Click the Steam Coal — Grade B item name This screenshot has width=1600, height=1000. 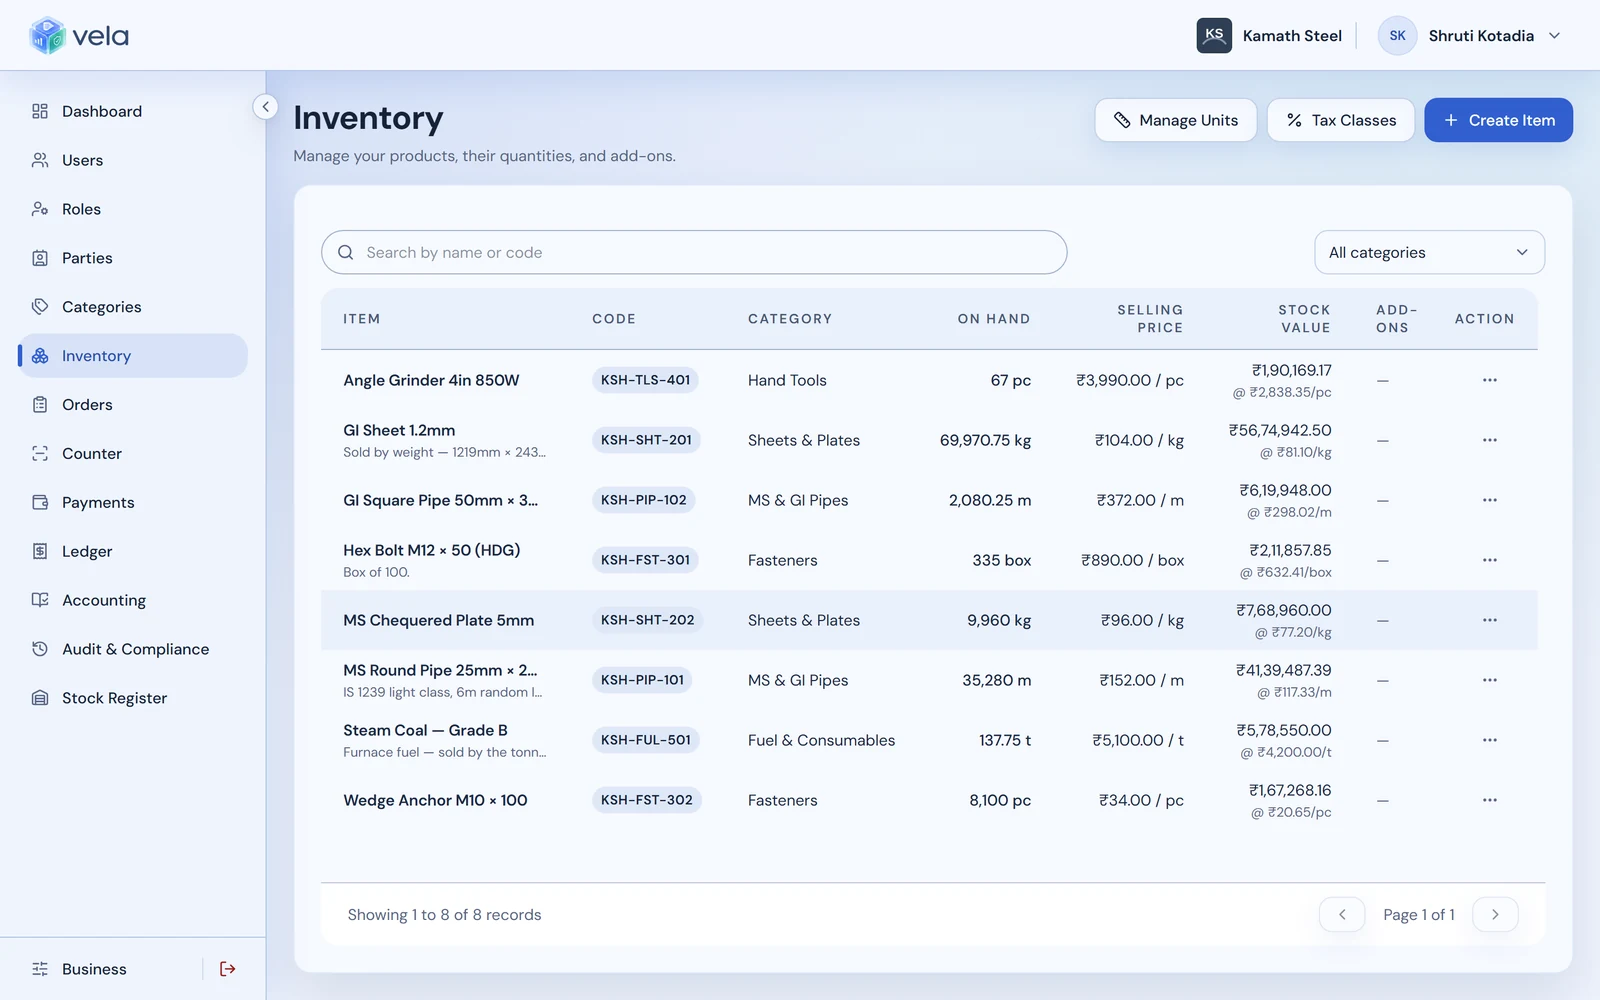(x=425, y=730)
